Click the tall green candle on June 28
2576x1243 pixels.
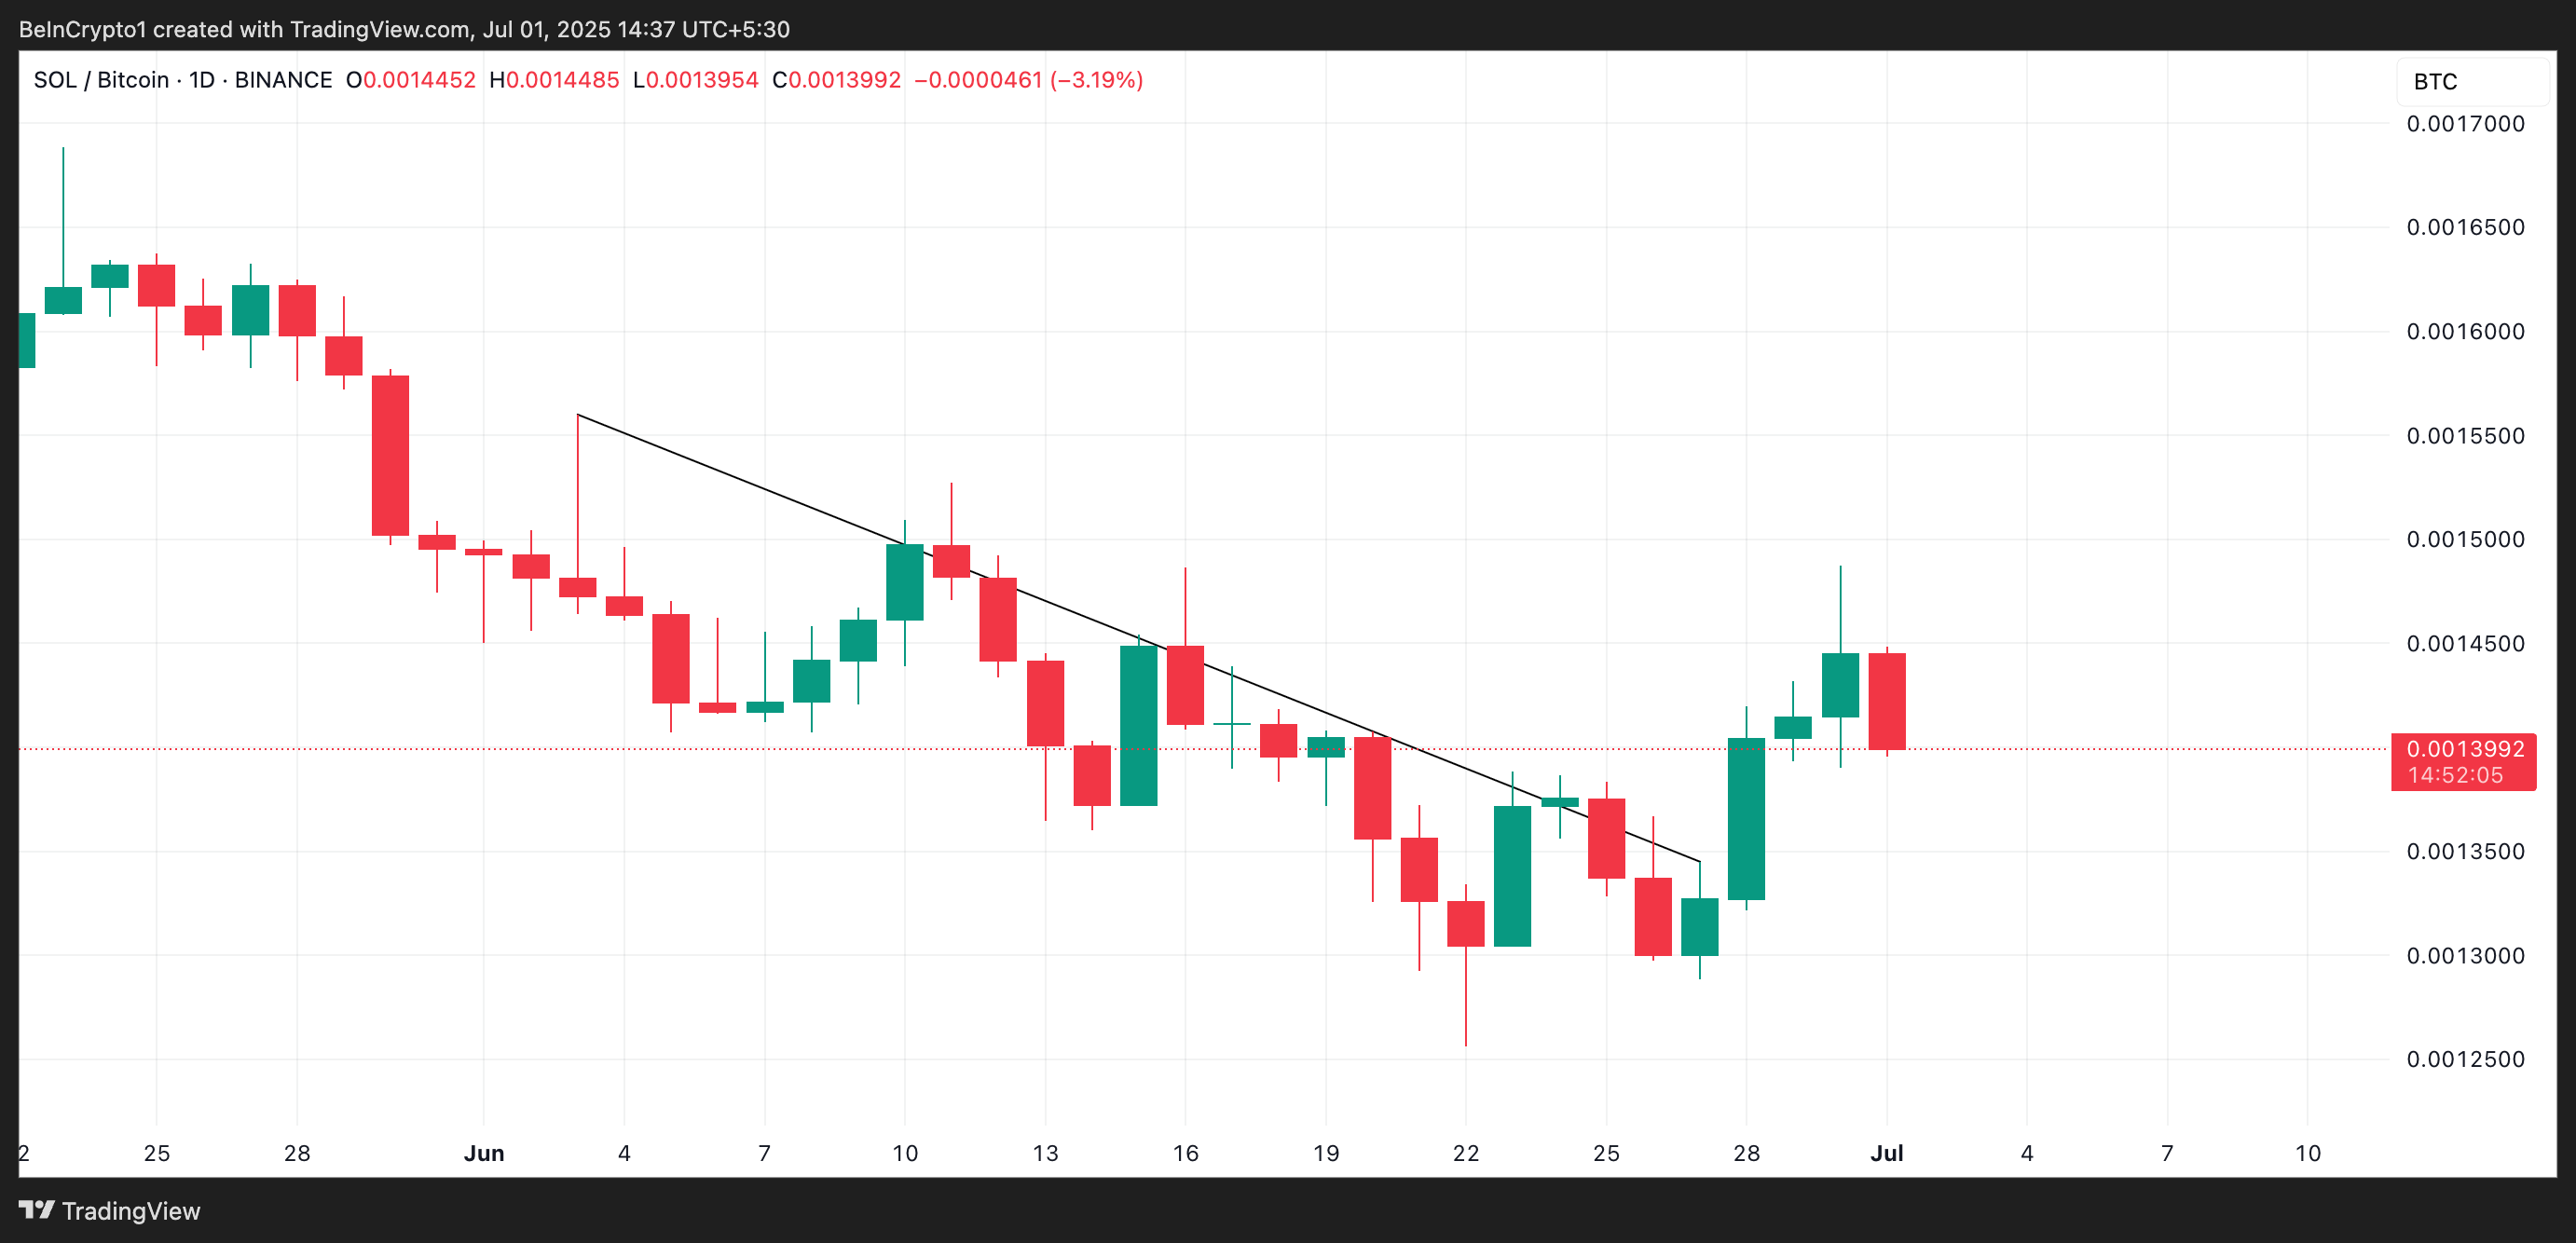click(x=1746, y=818)
